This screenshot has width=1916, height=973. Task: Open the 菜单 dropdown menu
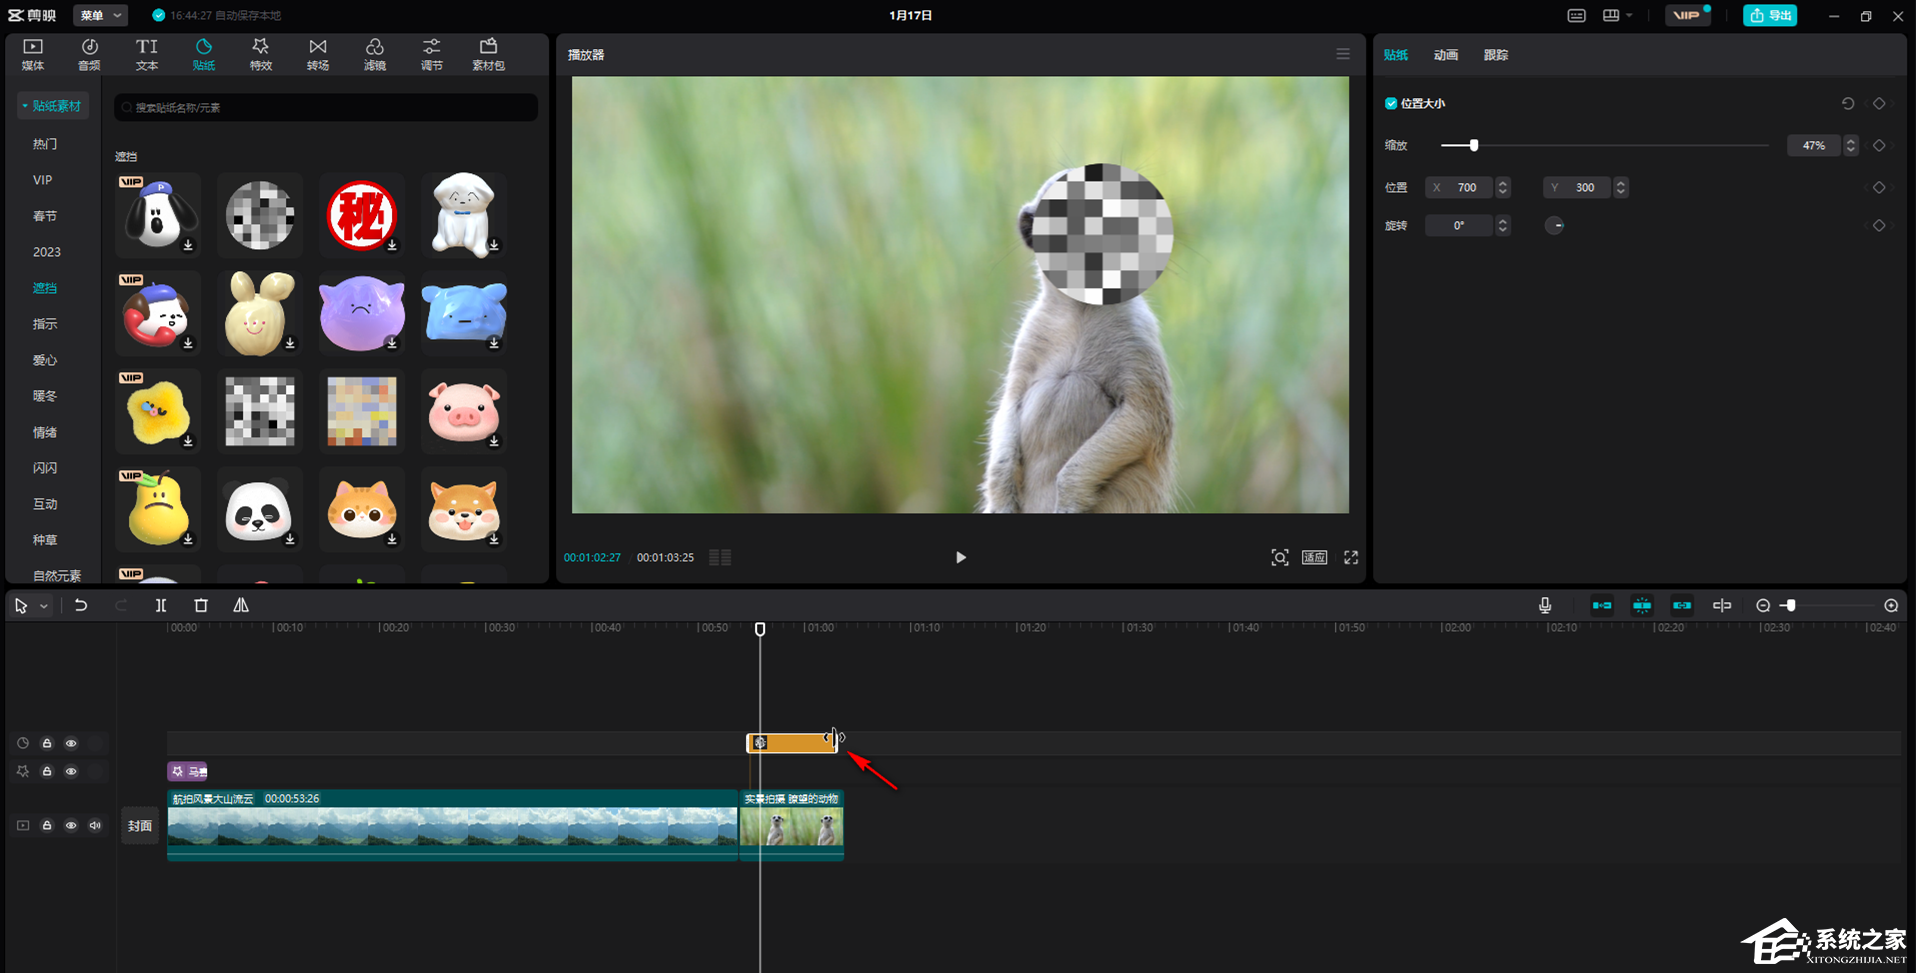tap(100, 15)
